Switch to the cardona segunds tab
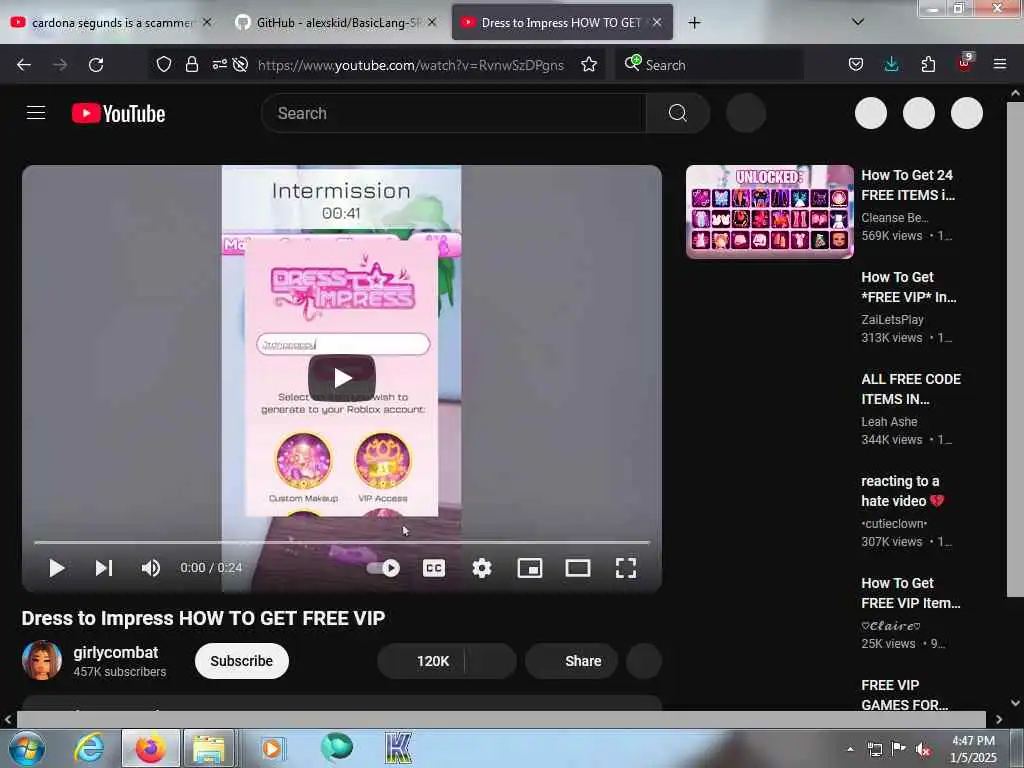 (x=111, y=22)
